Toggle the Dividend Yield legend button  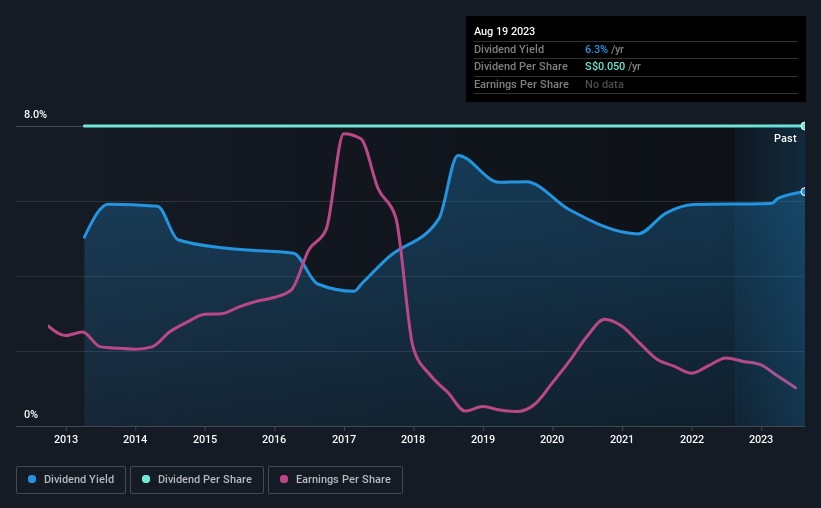point(71,480)
